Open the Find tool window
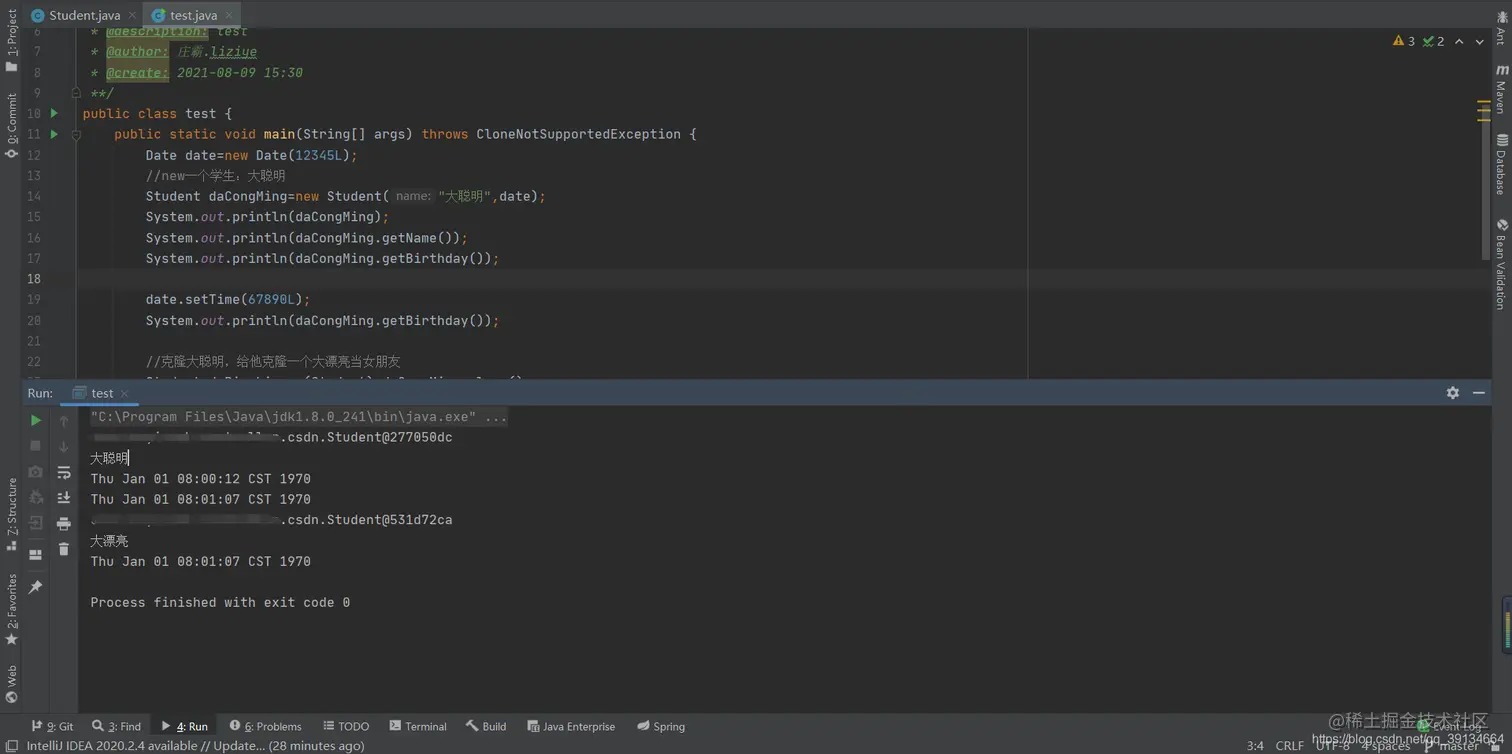 coord(116,726)
